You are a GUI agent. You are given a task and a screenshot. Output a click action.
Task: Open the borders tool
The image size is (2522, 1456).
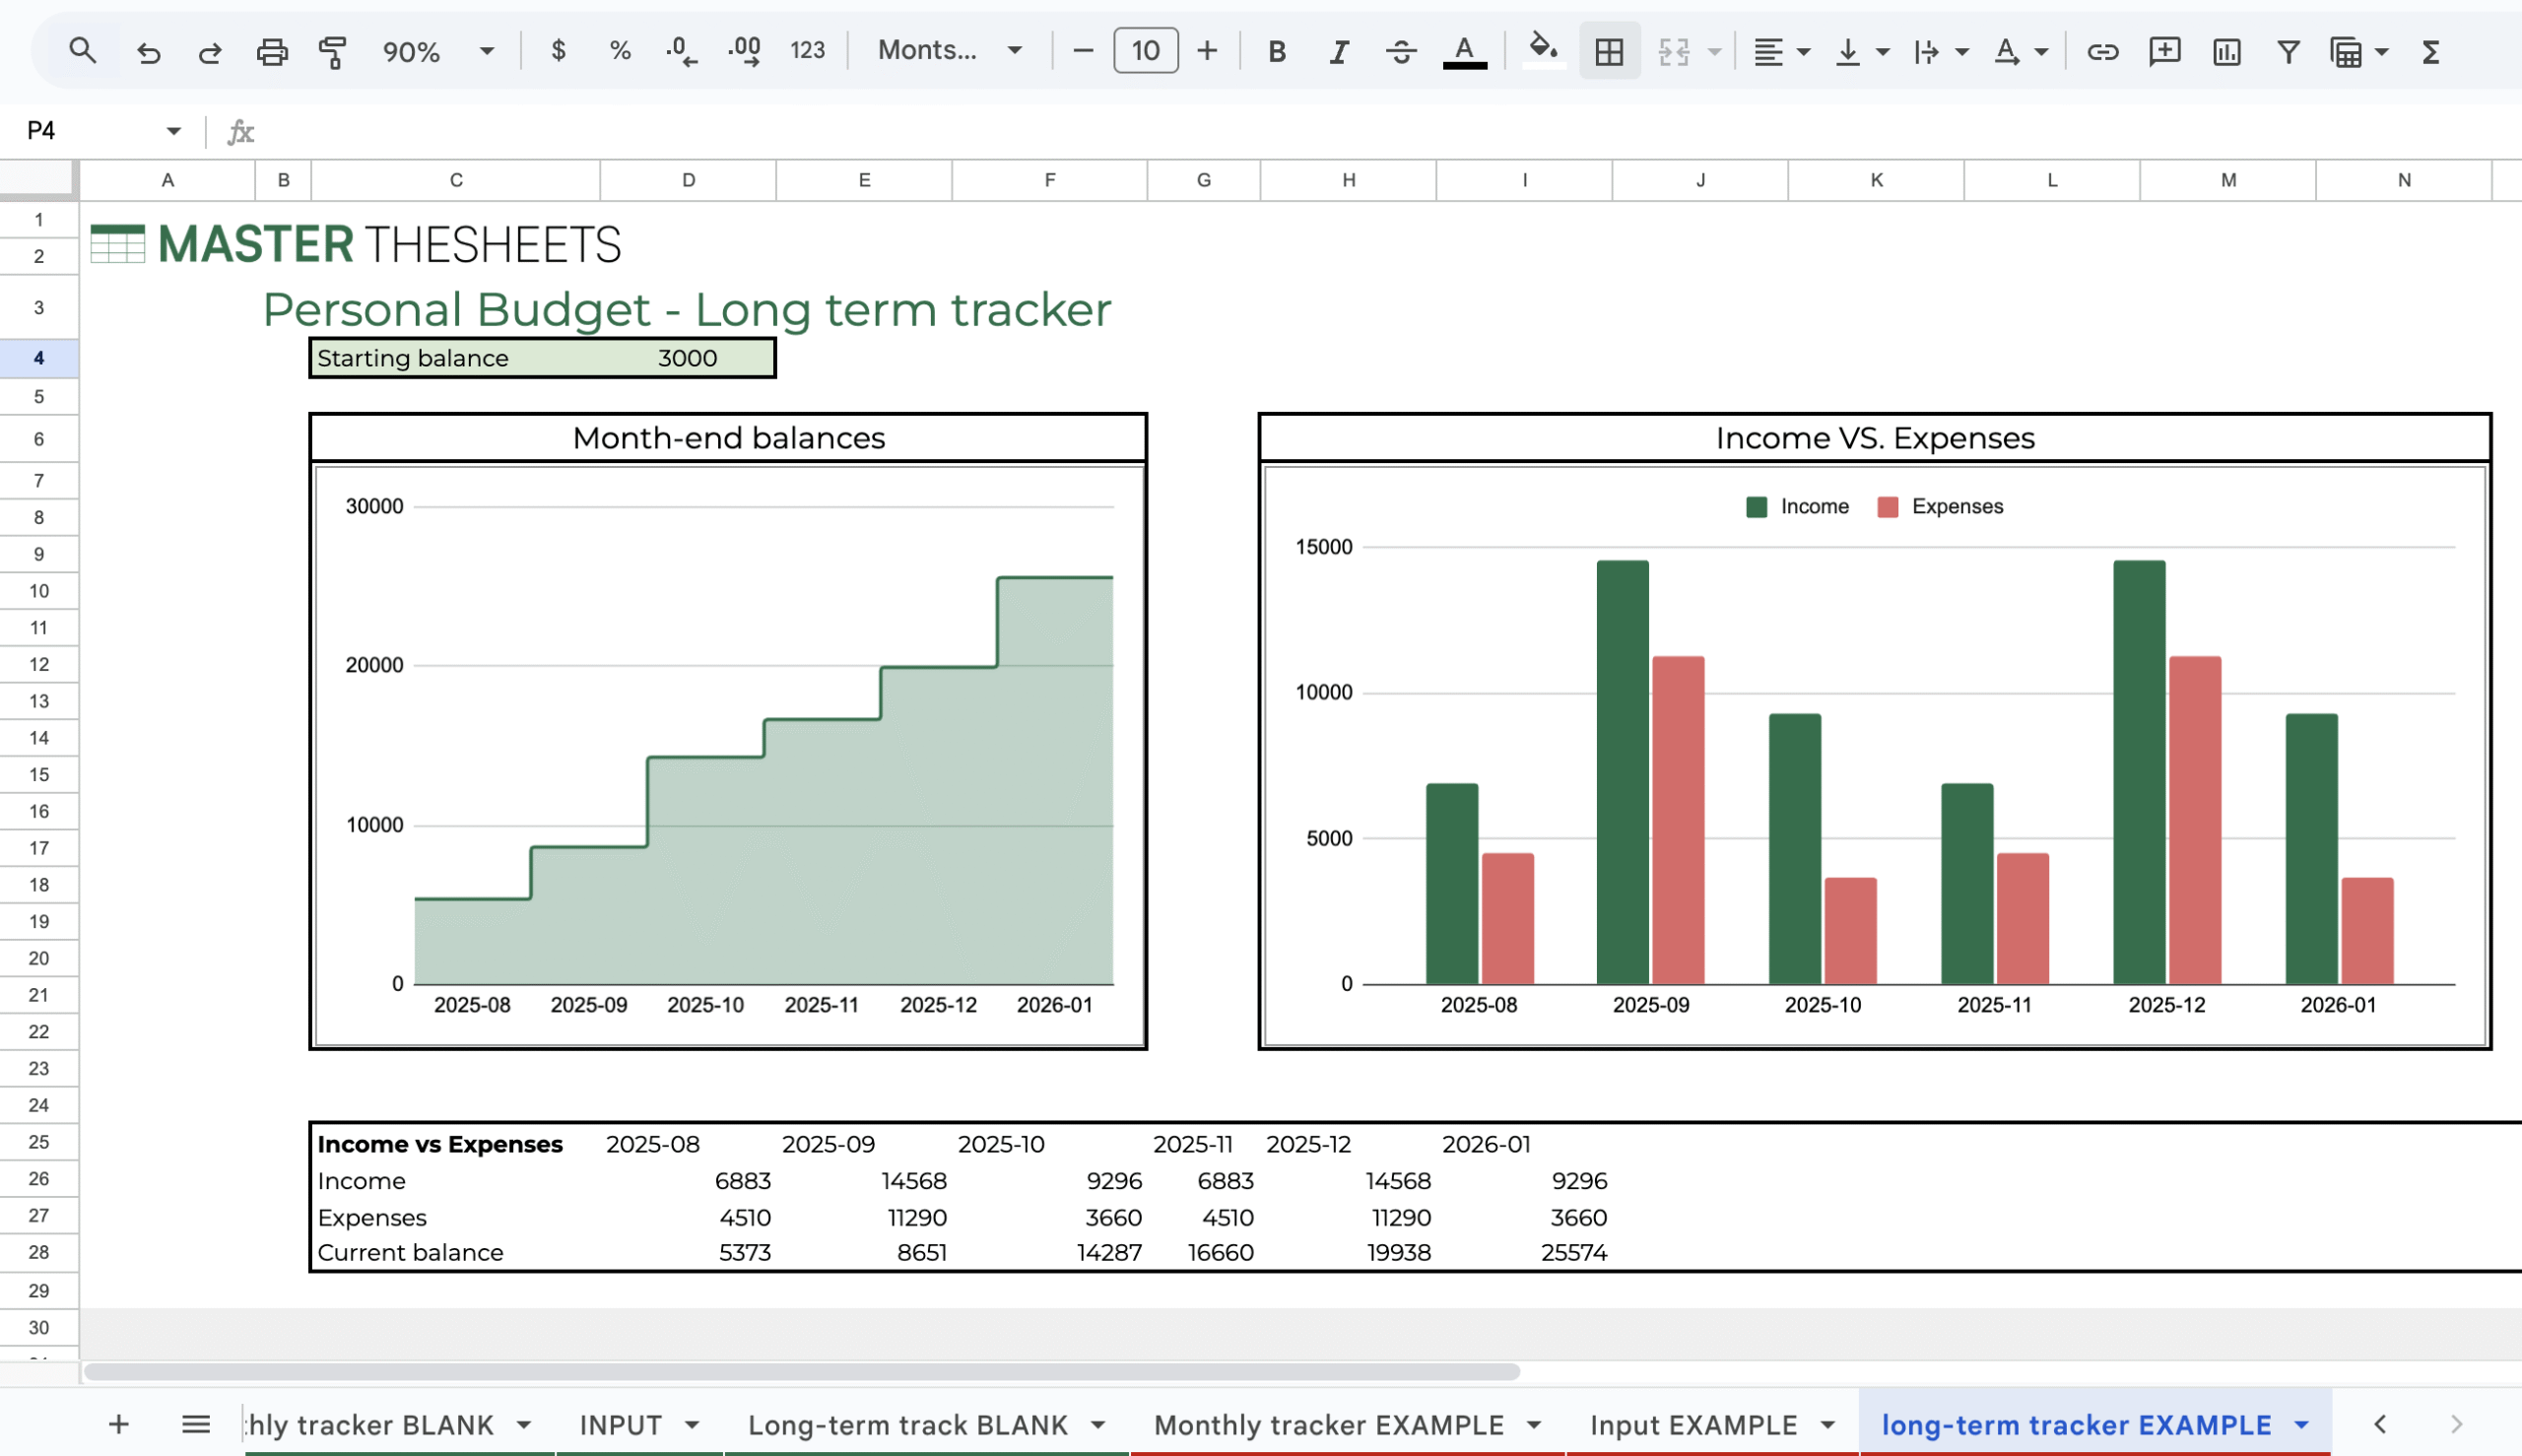(x=1608, y=51)
